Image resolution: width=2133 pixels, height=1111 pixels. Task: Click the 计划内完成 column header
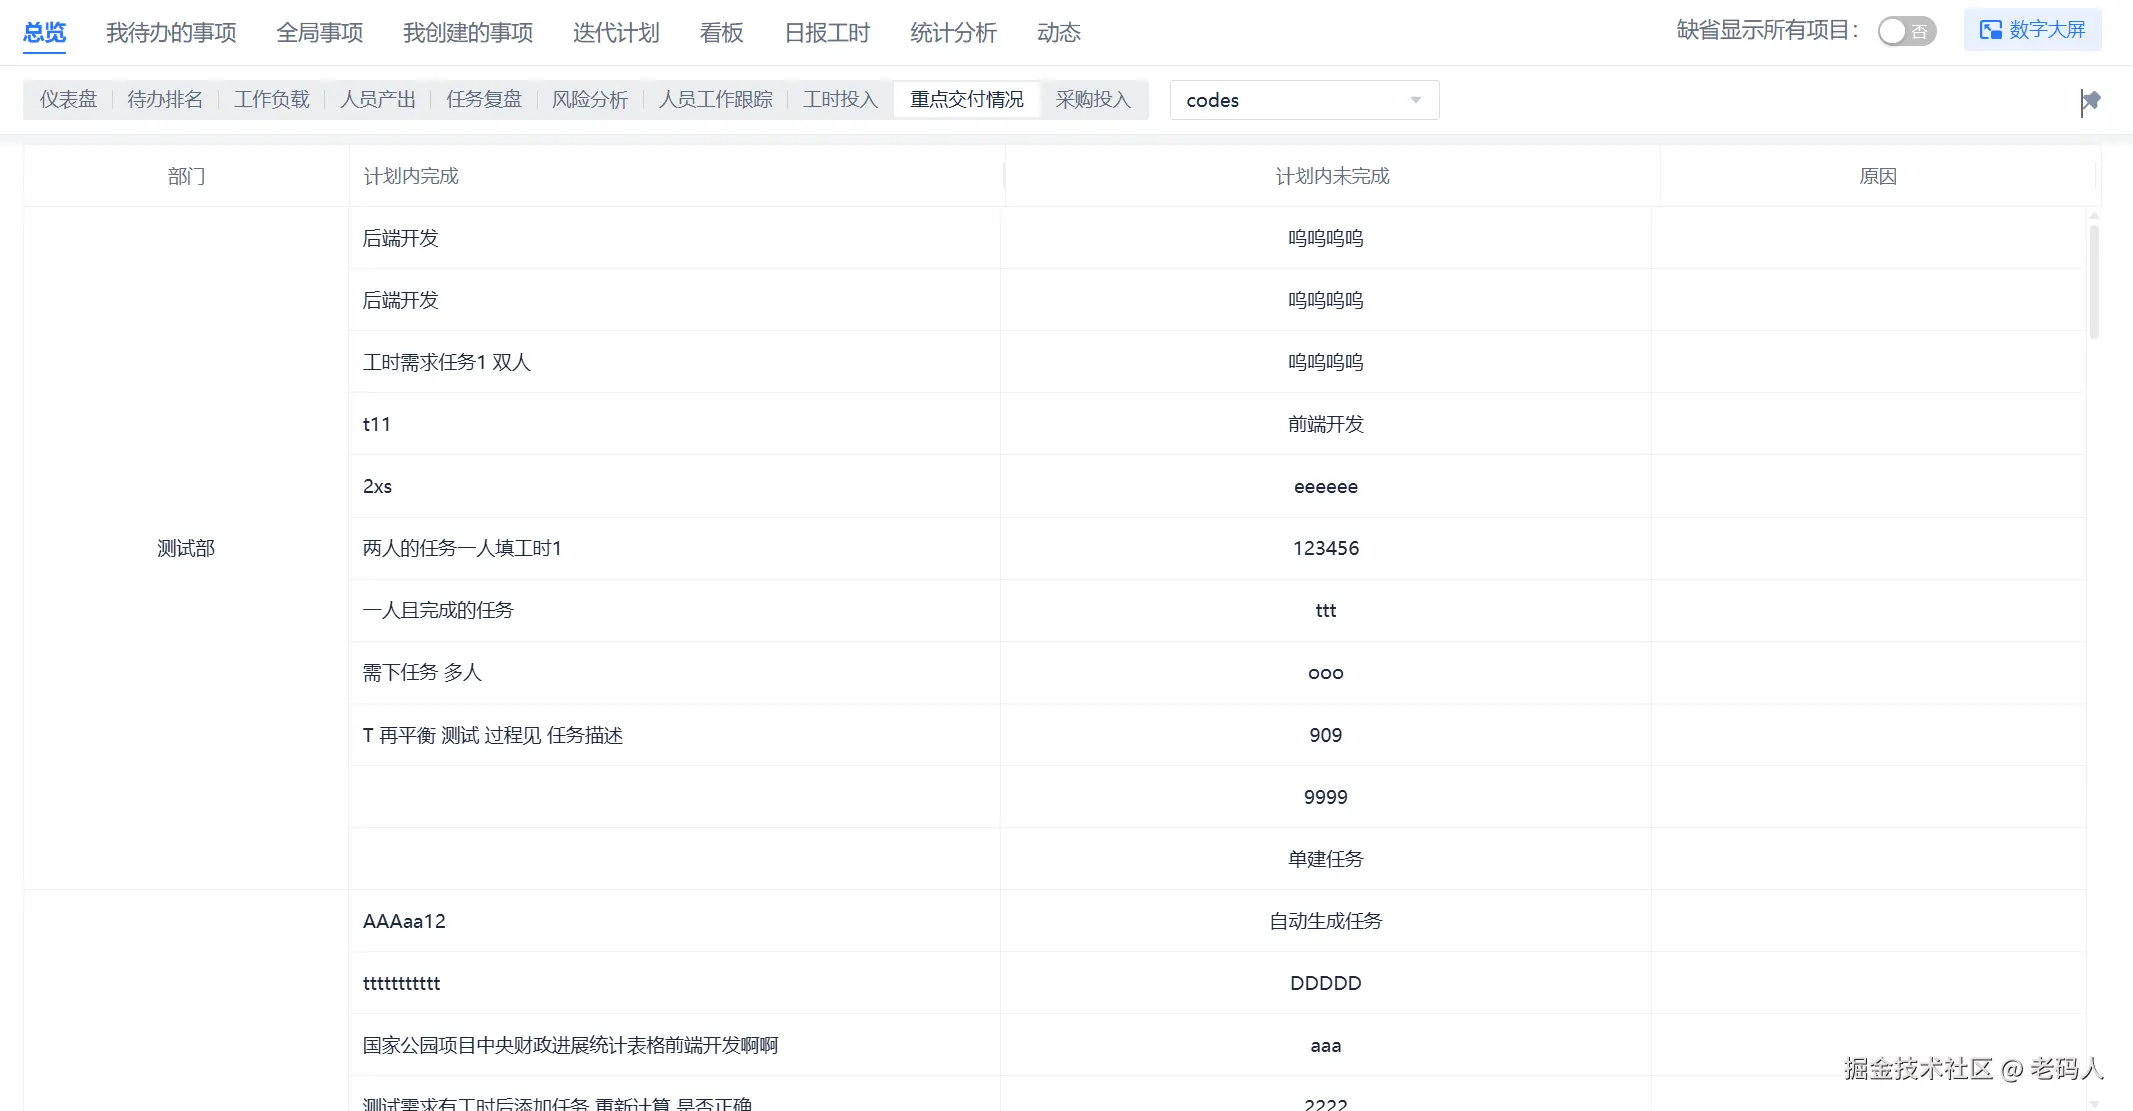point(411,176)
